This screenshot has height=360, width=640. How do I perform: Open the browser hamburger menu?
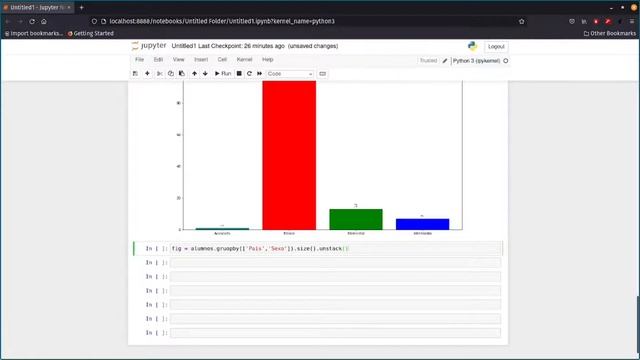tap(632, 21)
